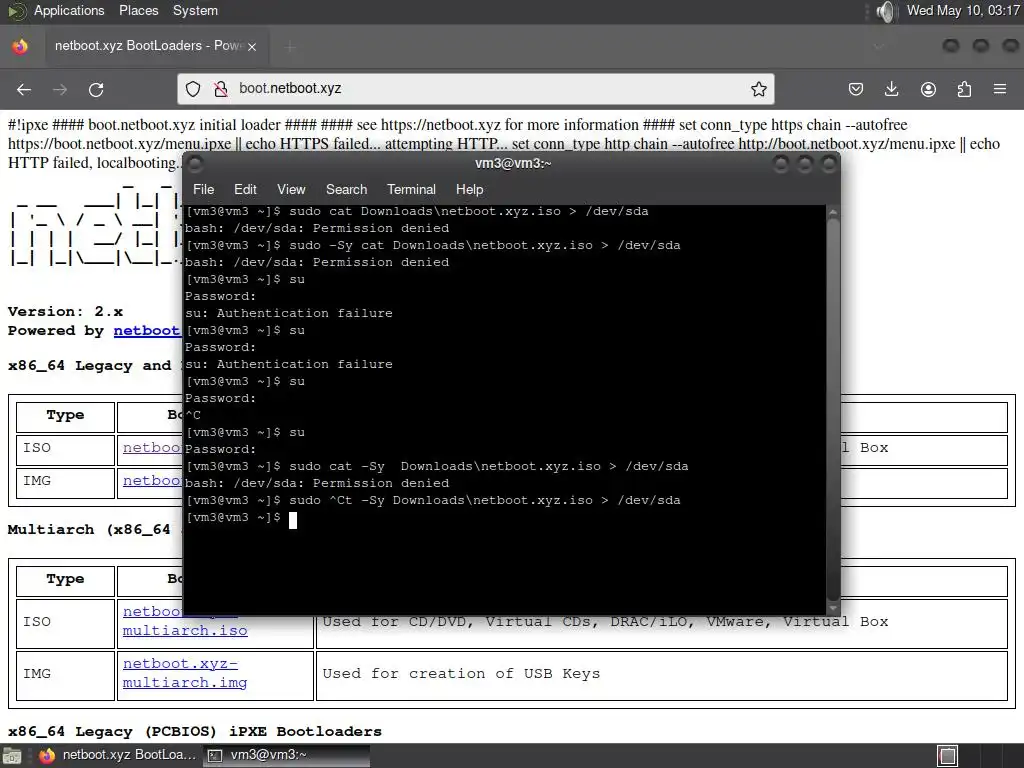Click the terminal scrollbar down arrow

(833, 607)
